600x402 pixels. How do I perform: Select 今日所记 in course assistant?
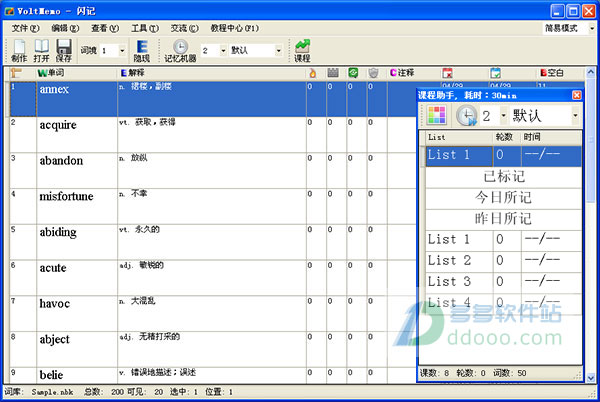[x=503, y=198]
